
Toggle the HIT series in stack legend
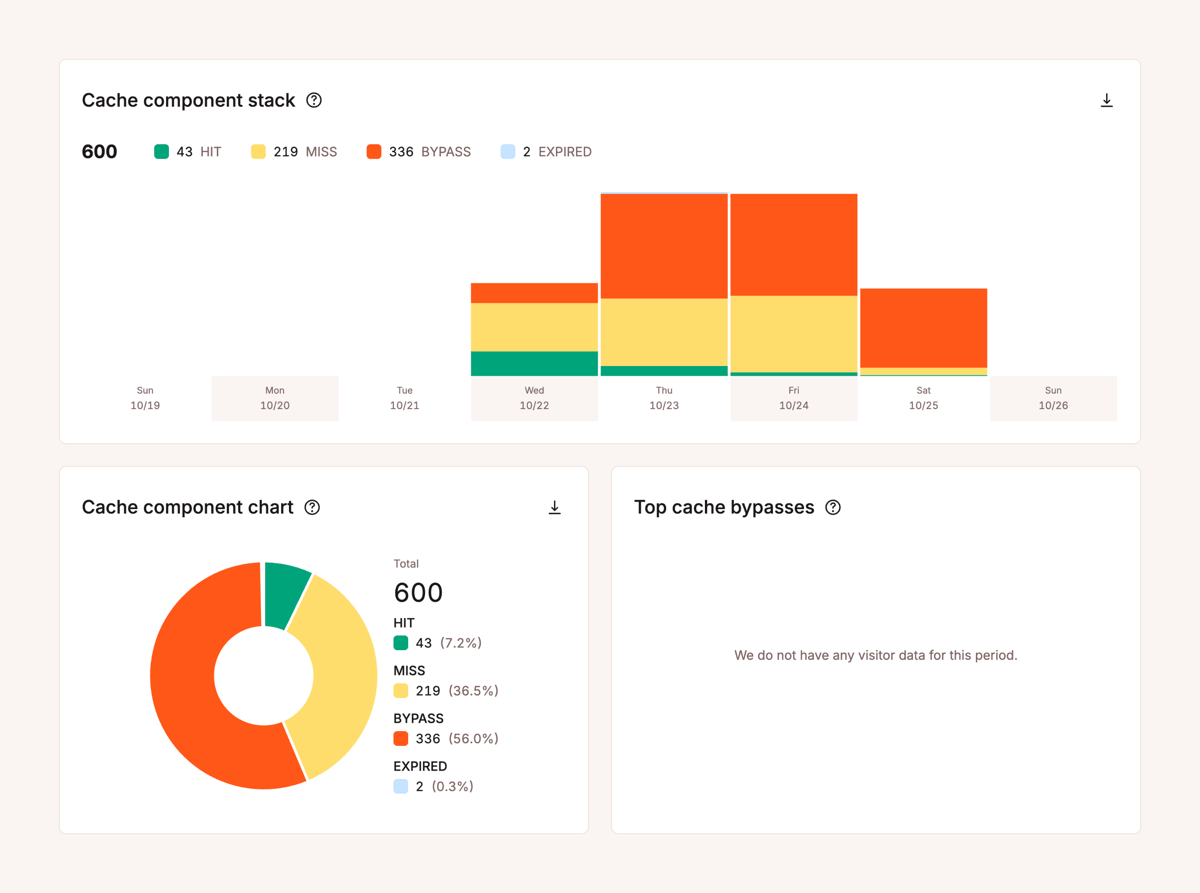click(187, 151)
